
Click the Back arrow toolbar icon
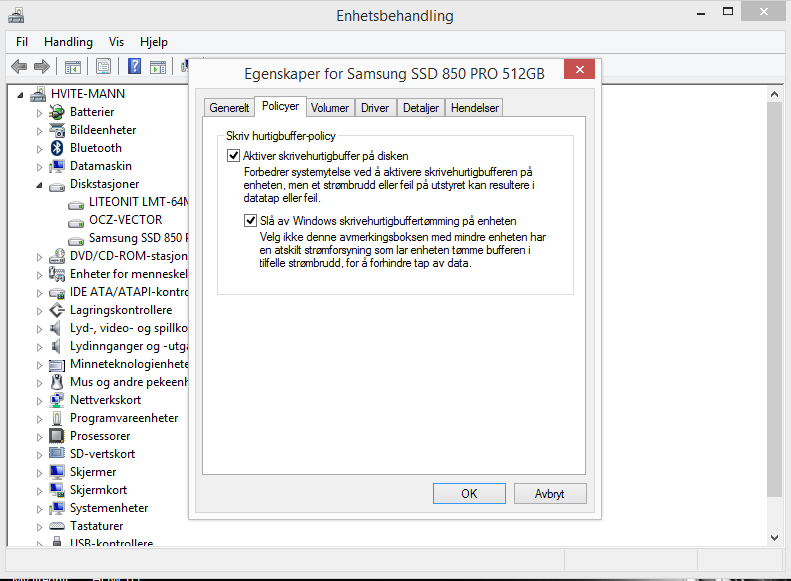pos(19,67)
